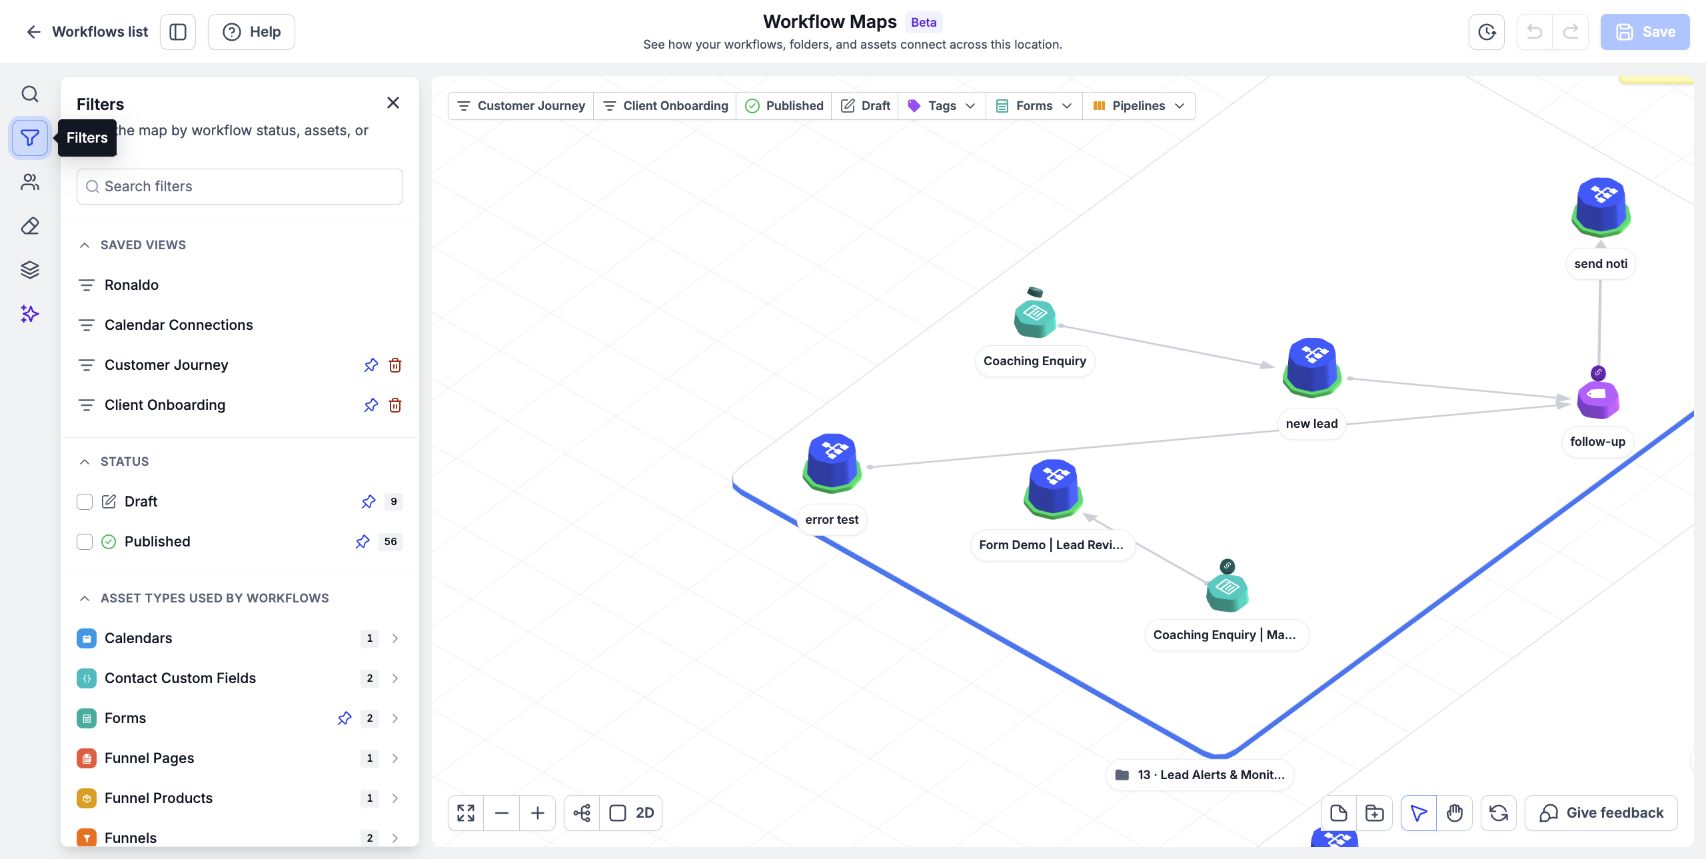The image size is (1706, 859).
Task: Select the hand pan tool
Action: pos(1455,813)
